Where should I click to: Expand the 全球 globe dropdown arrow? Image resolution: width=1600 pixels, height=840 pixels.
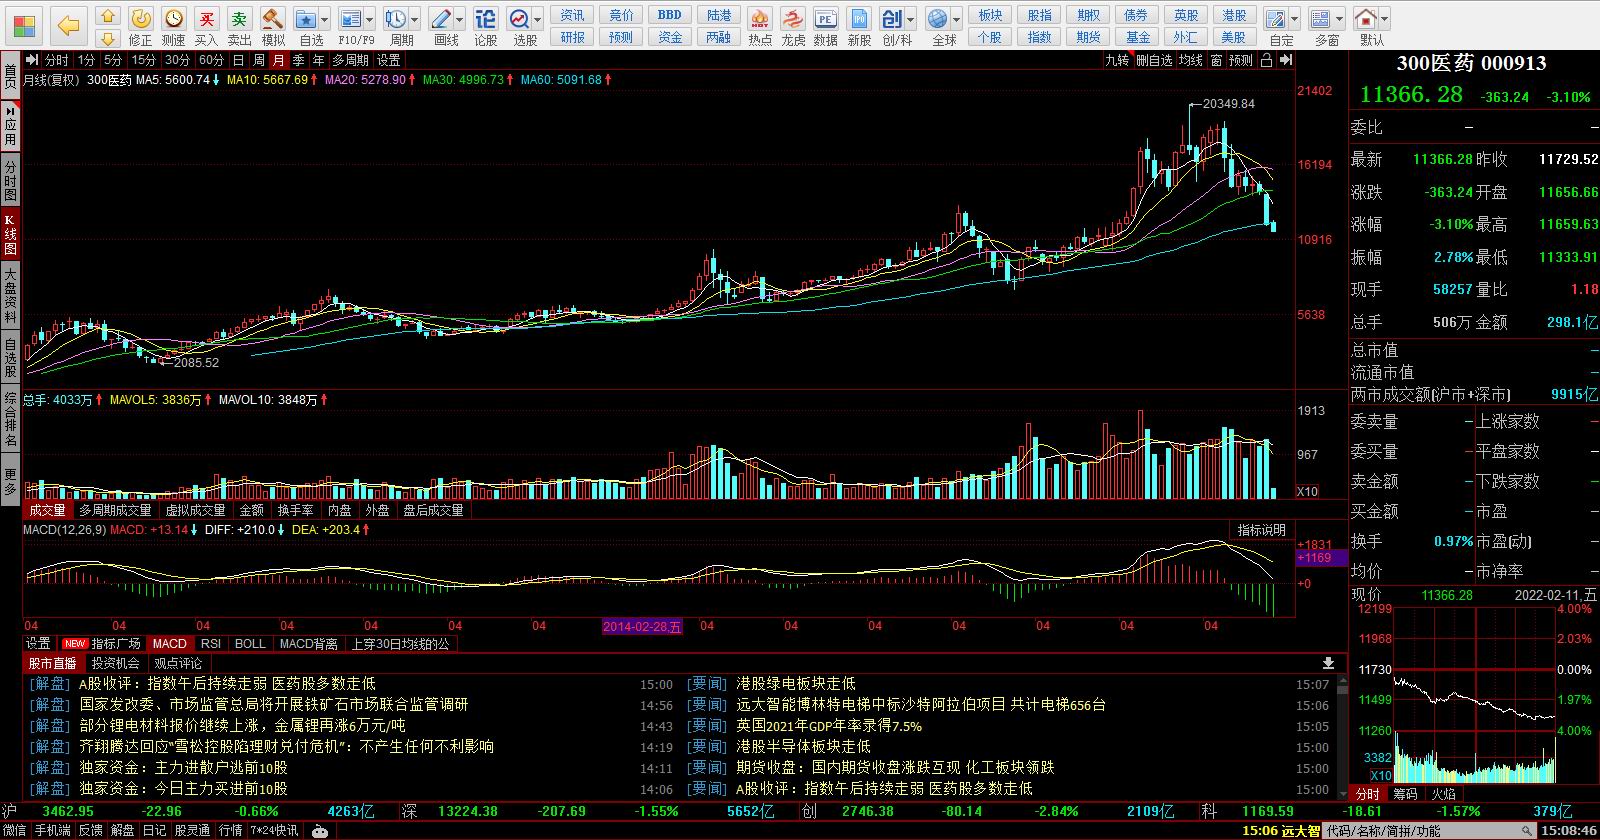click(956, 19)
